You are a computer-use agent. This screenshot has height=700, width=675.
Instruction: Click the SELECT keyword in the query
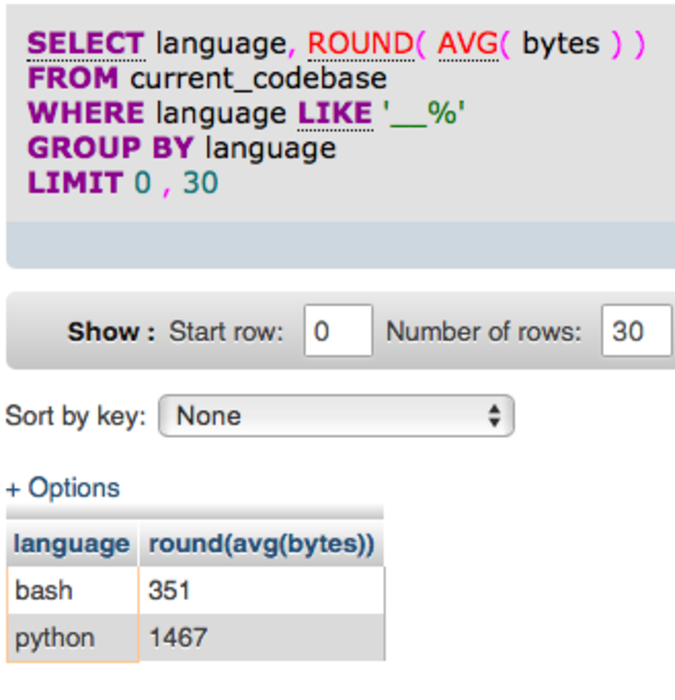click(86, 44)
